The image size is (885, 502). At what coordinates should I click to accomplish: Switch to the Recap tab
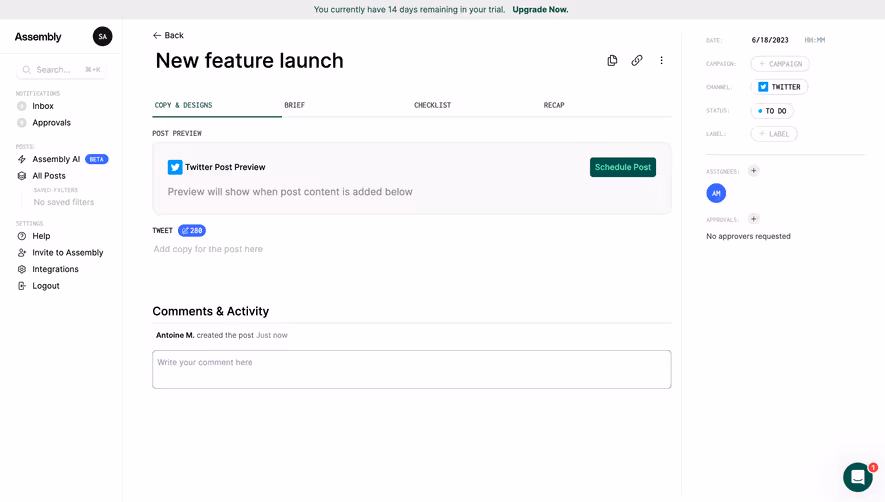554,105
